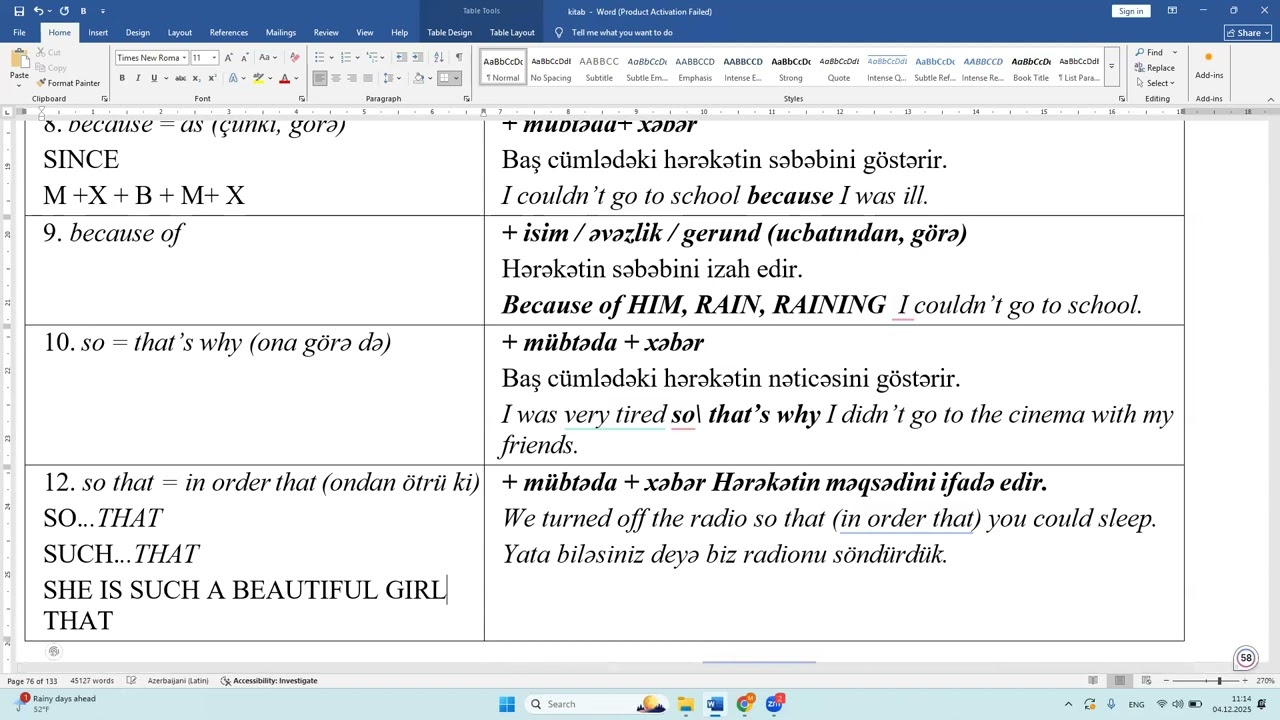Toggle Superscript formatting
Viewport: 1280px width, 720px height.
(x=211, y=78)
